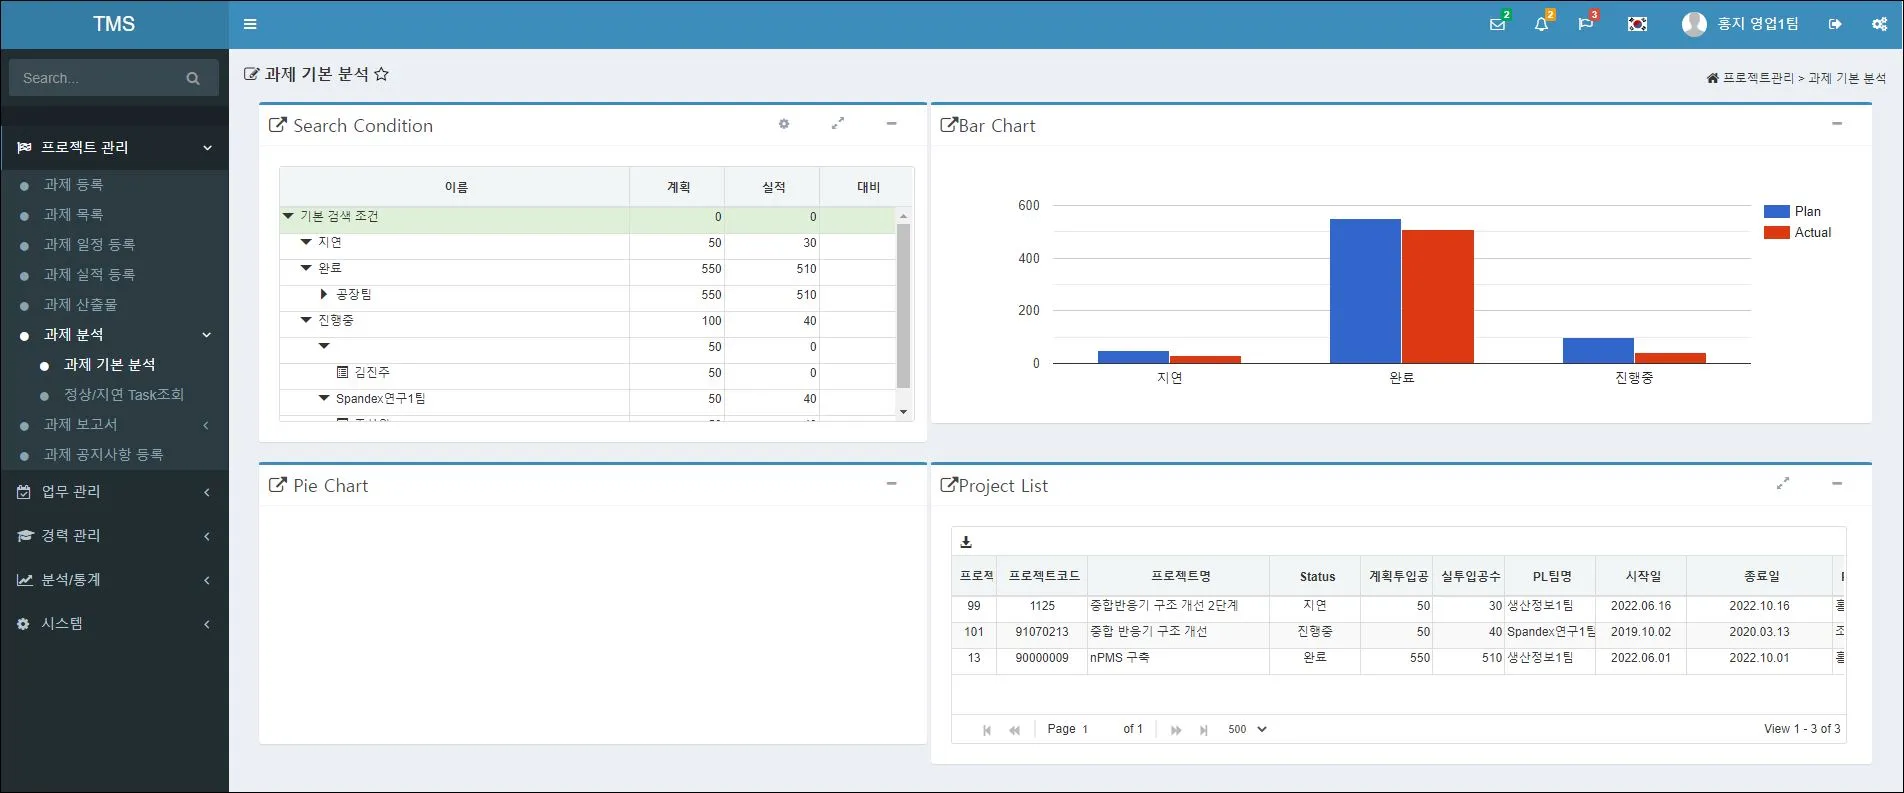Click the 프로젝트관리 breadcrumb link
The width and height of the screenshot is (1904, 793).
click(x=1757, y=78)
